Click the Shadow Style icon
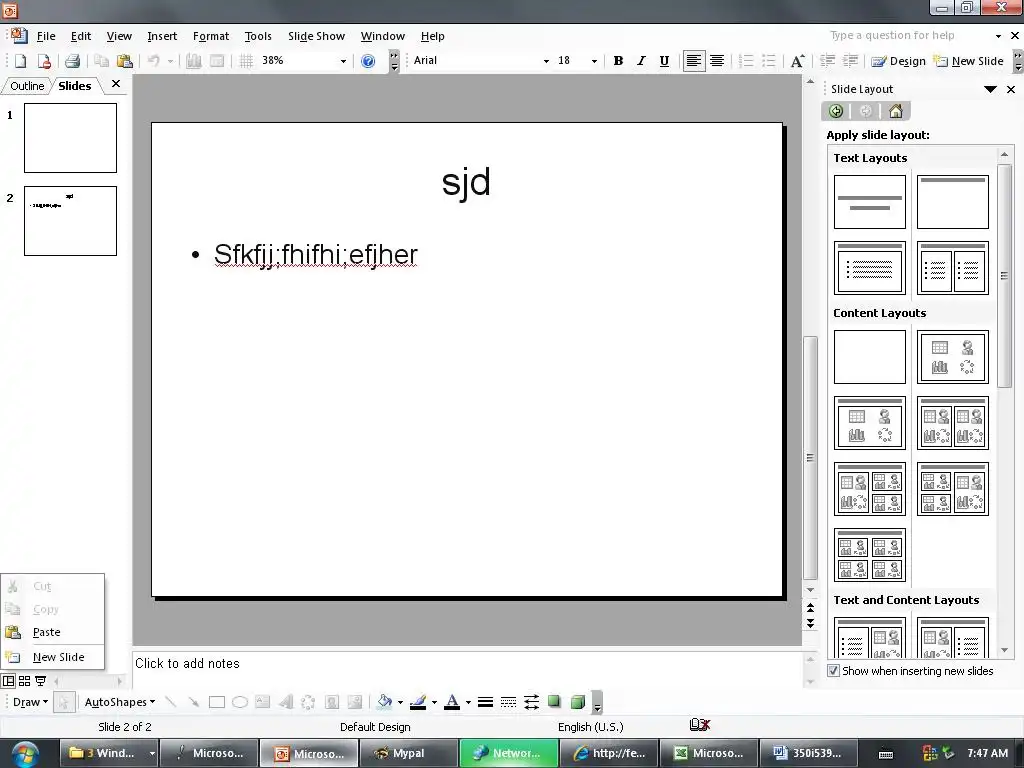Screen dimensions: 1024x768 [x=554, y=702]
